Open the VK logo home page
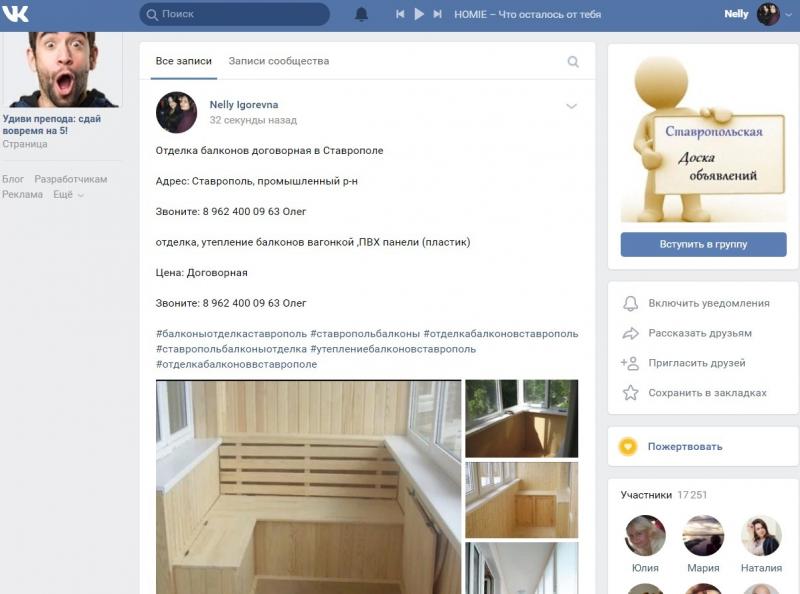The width and height of the screenshot is (800, 594). click(15, 13)
